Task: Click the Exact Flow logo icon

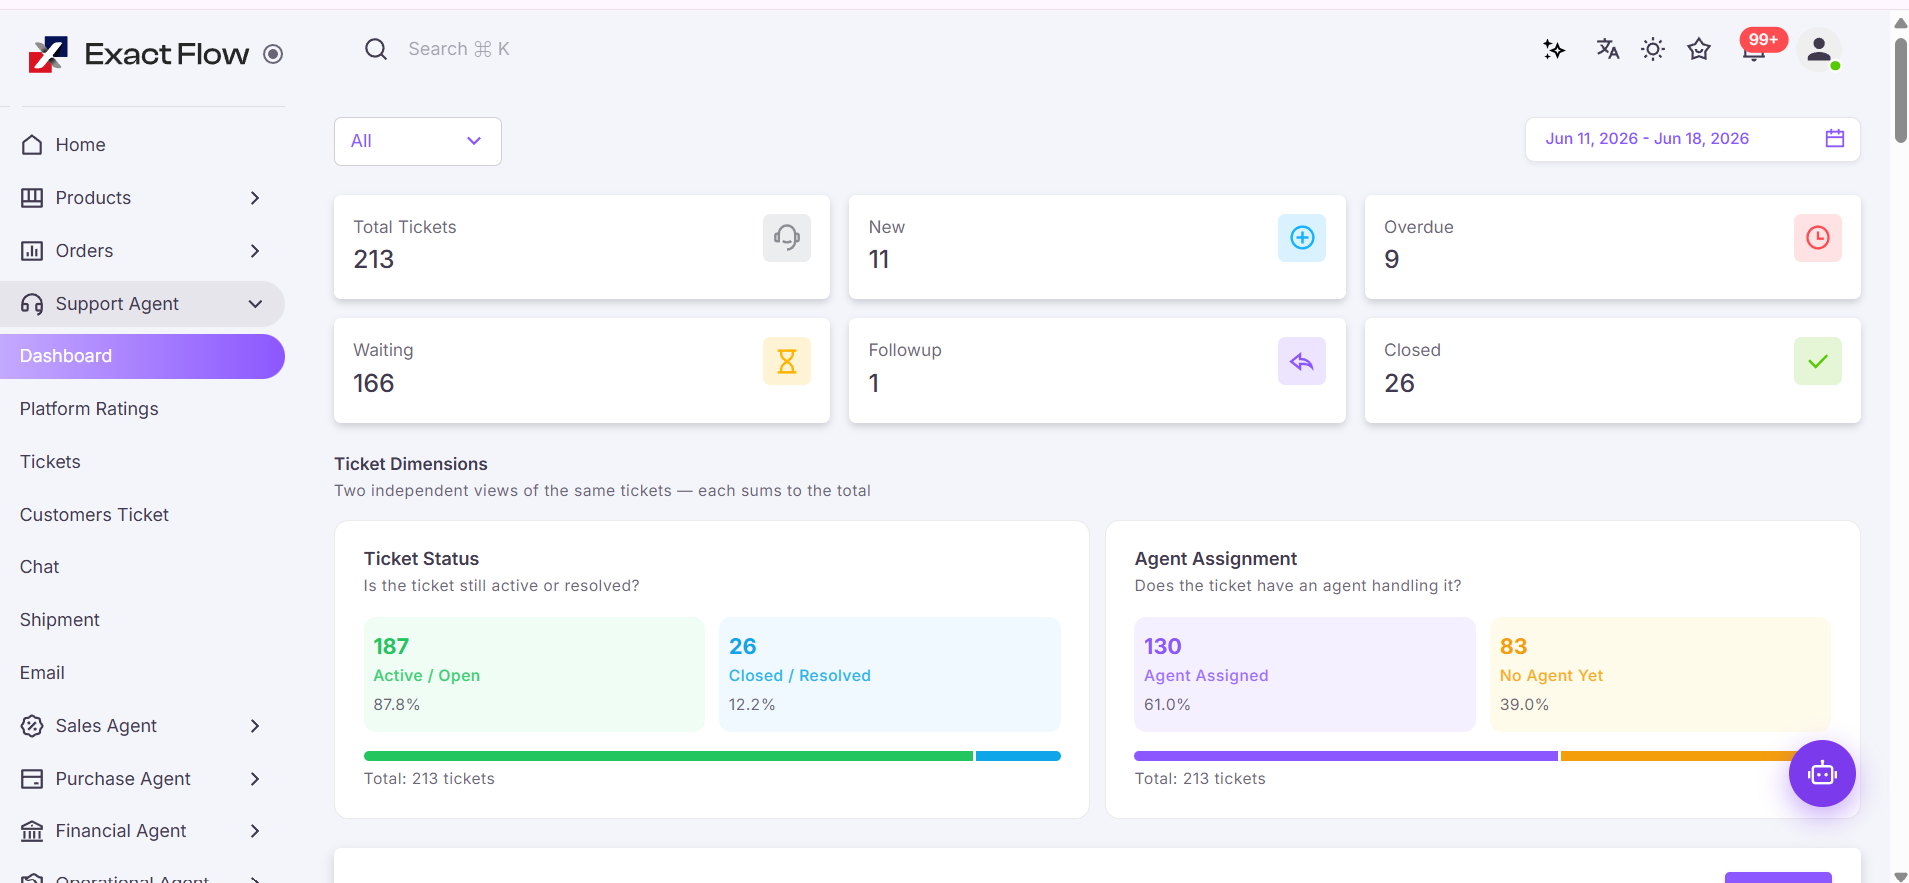Action: (48, 54)
